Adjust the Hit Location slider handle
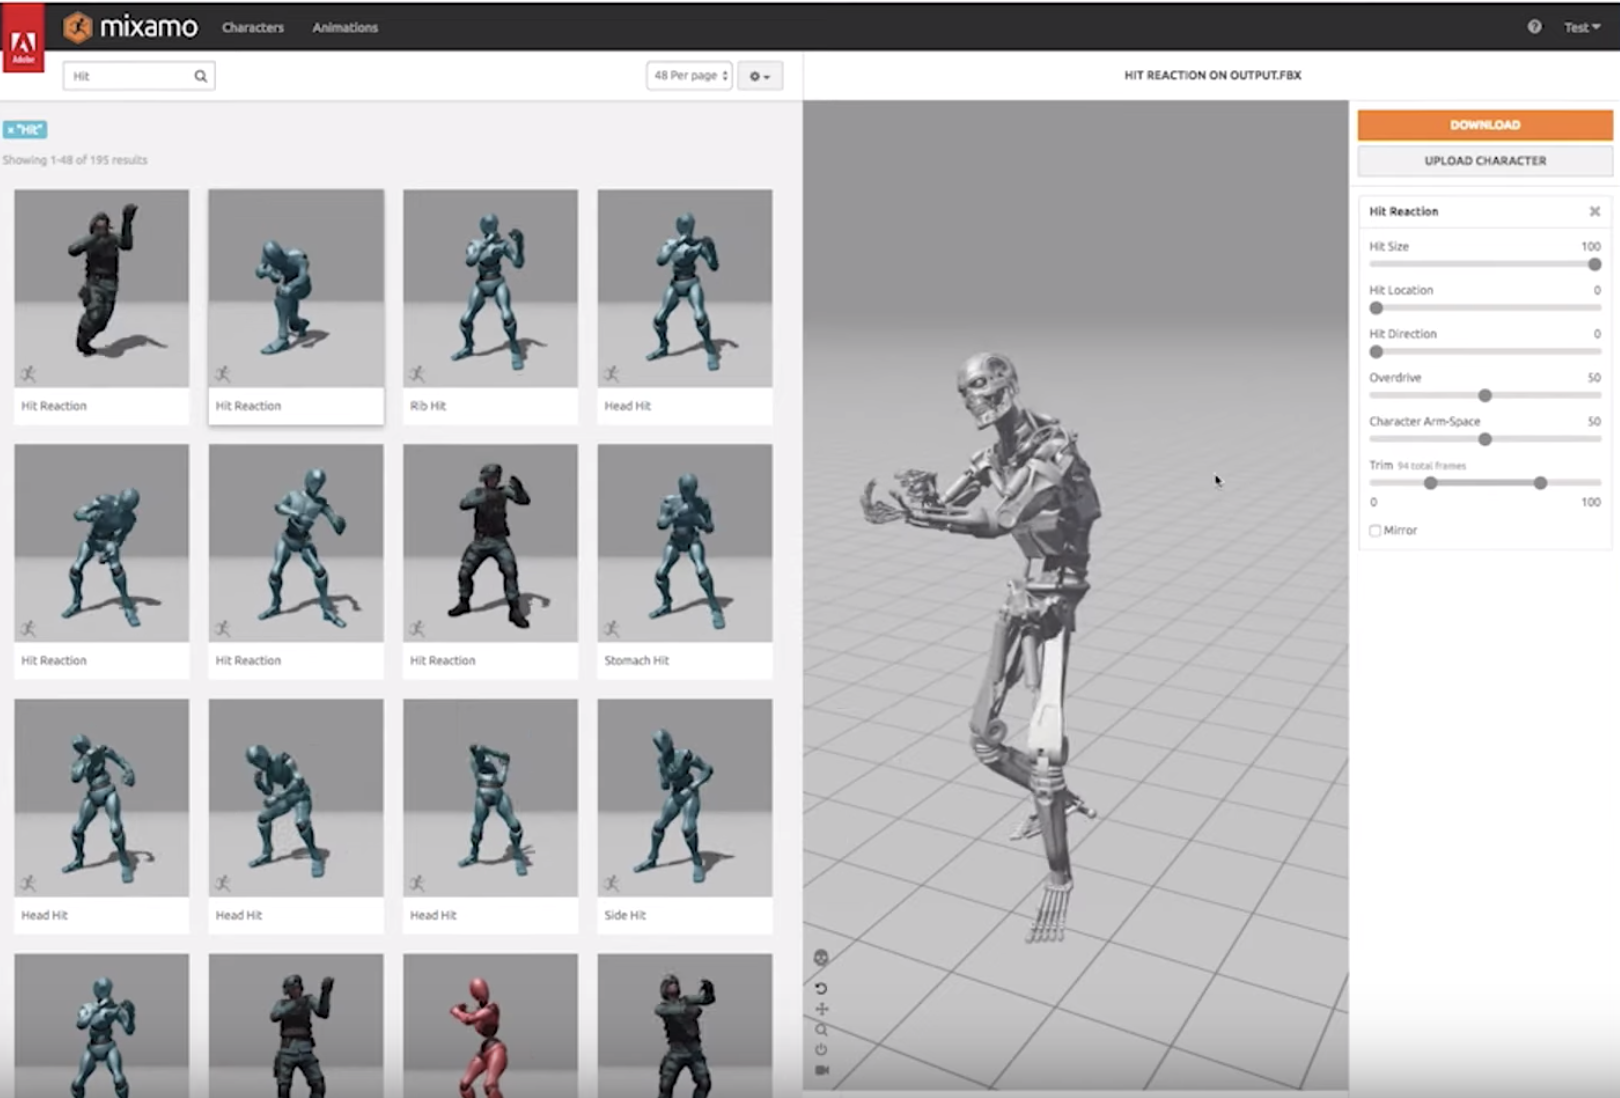Screen dimensions: 1620x1098 pyautogui.click(x=1377, y=308)
